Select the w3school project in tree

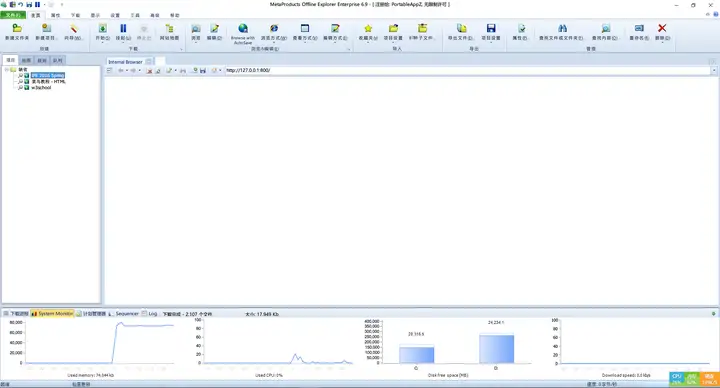[41, 88]
